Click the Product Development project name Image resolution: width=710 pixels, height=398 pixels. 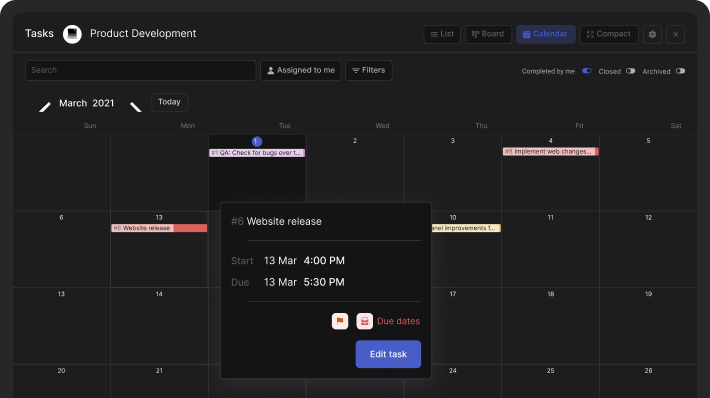143,34
